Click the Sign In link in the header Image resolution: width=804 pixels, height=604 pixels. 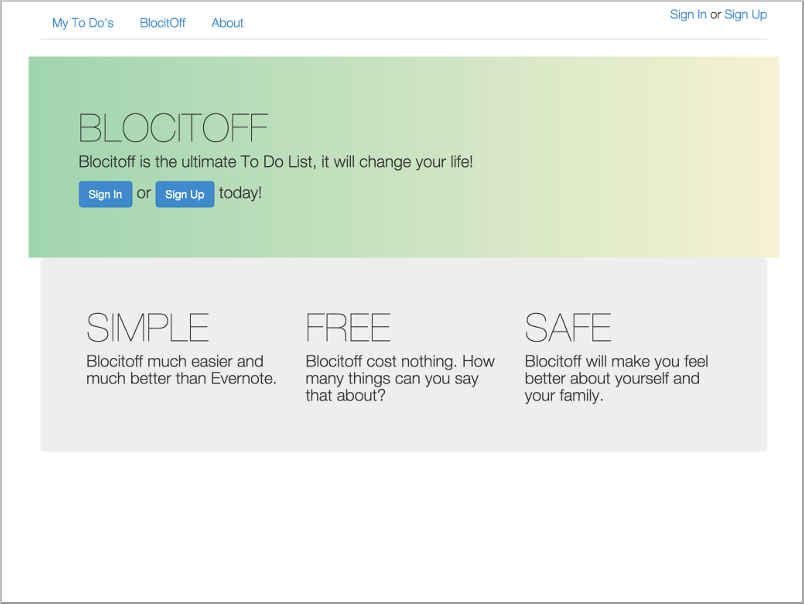[x=688, y=15]
